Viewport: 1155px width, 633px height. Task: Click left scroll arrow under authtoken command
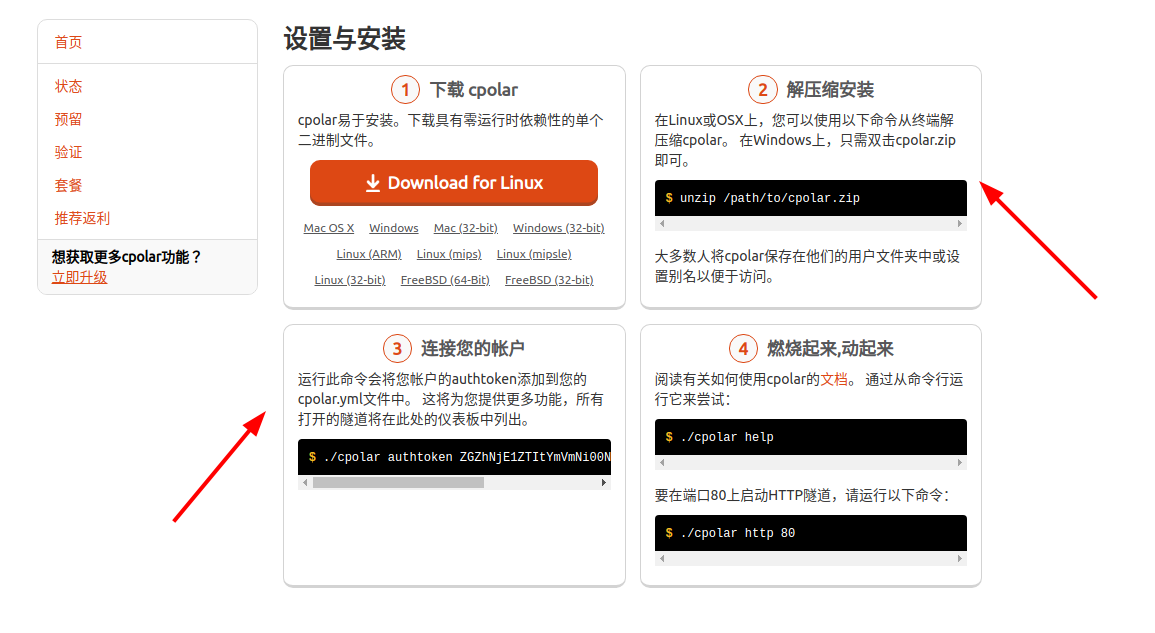point(305,483)
